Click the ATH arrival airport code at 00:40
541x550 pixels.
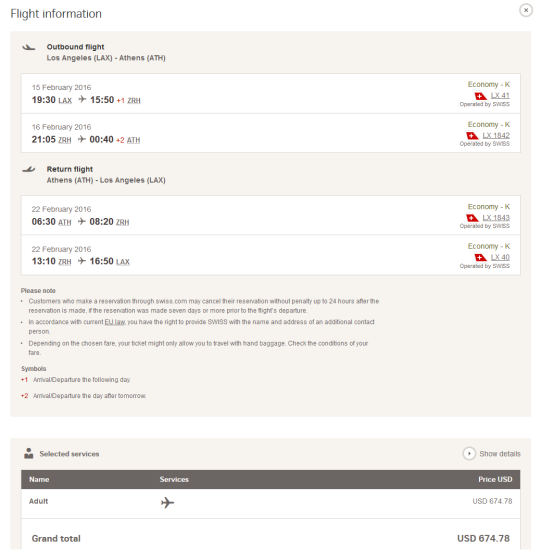(133, 140)
